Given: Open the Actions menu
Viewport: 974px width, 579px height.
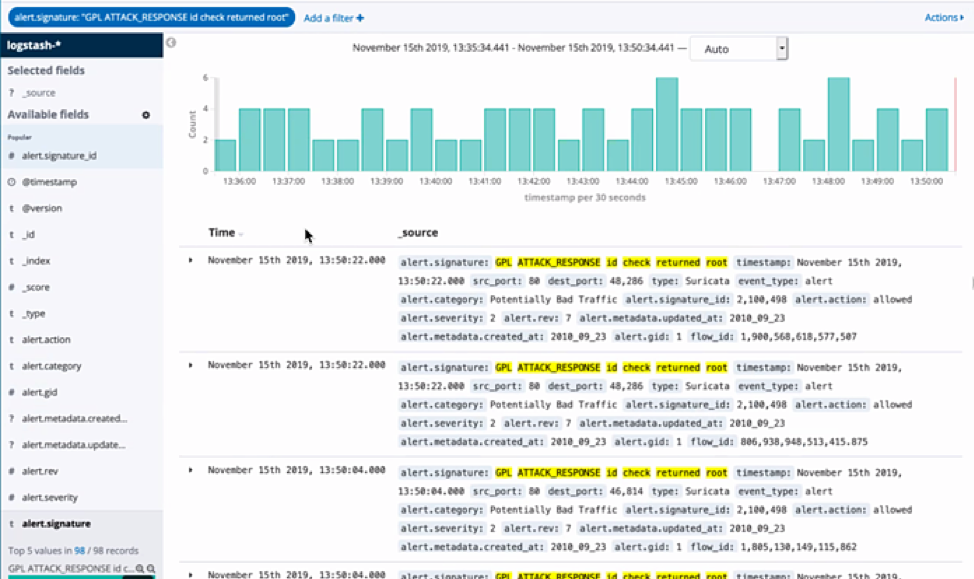Looking at the screenshot, I should pyautogui.click(x=944, y=17).
